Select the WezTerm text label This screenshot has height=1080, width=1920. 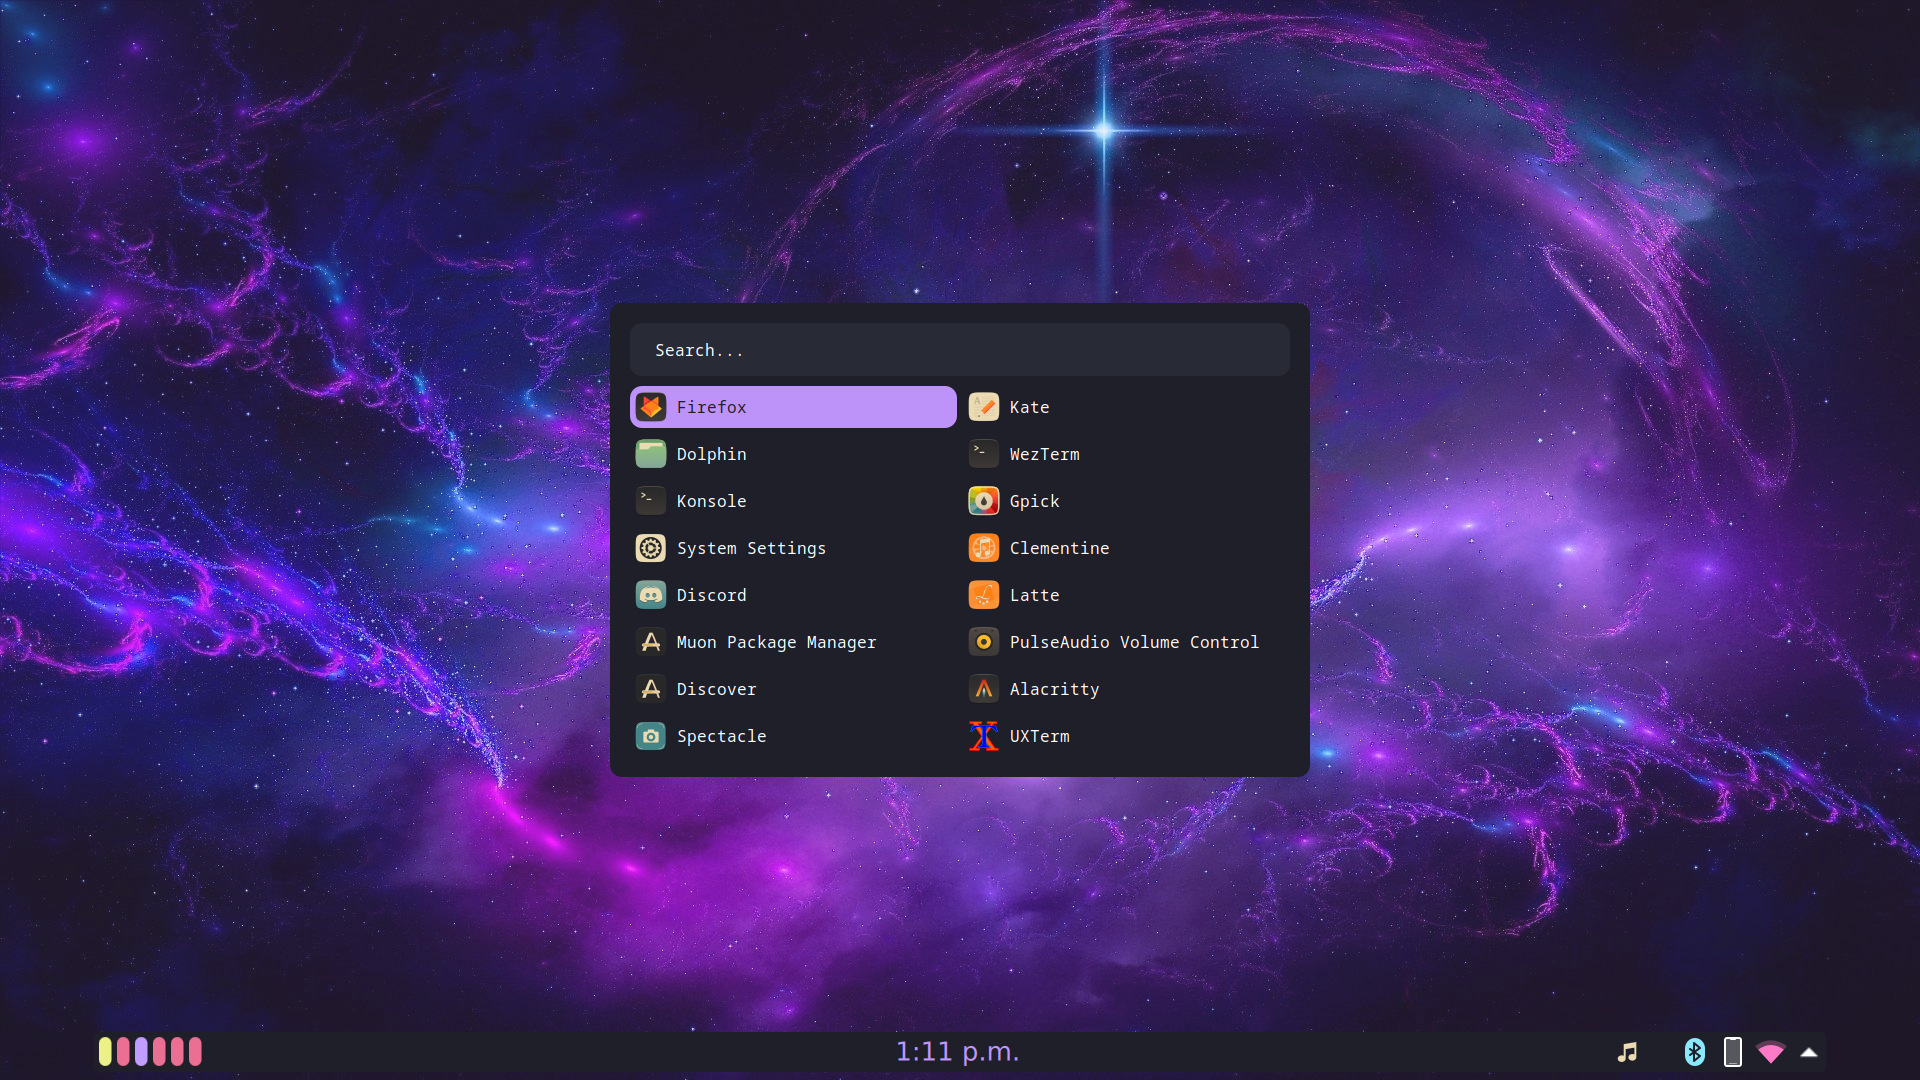[x=1044, y=454]
